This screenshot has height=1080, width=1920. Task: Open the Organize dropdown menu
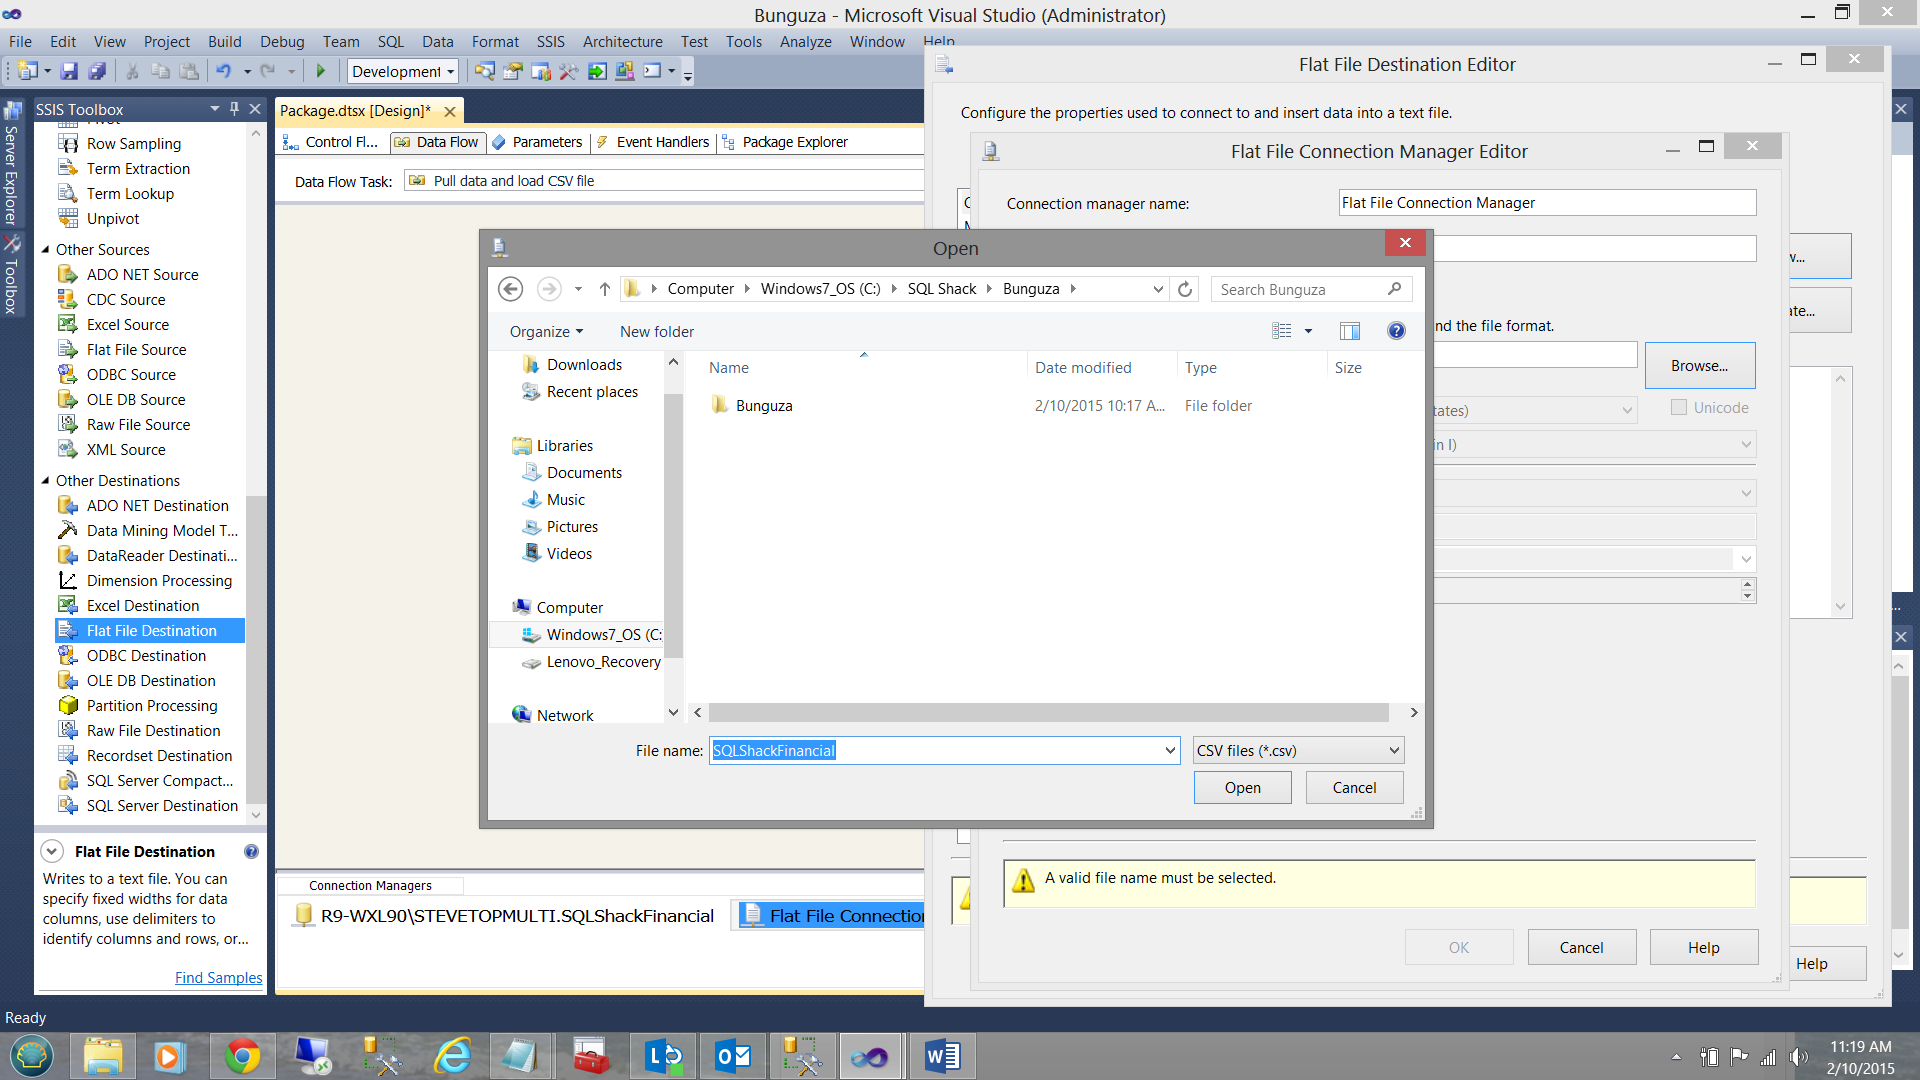pyautogui.click(x=546, y=332)
